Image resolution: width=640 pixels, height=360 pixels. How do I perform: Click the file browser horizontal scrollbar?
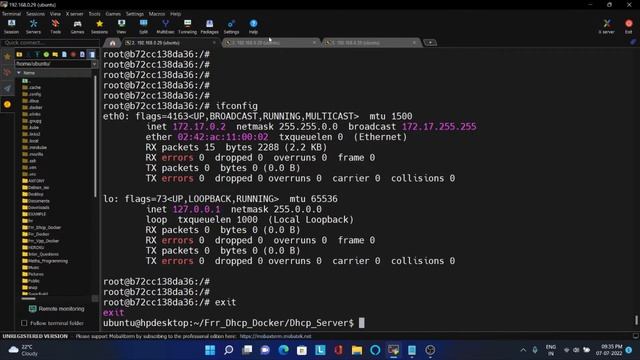tap(28, 298)
